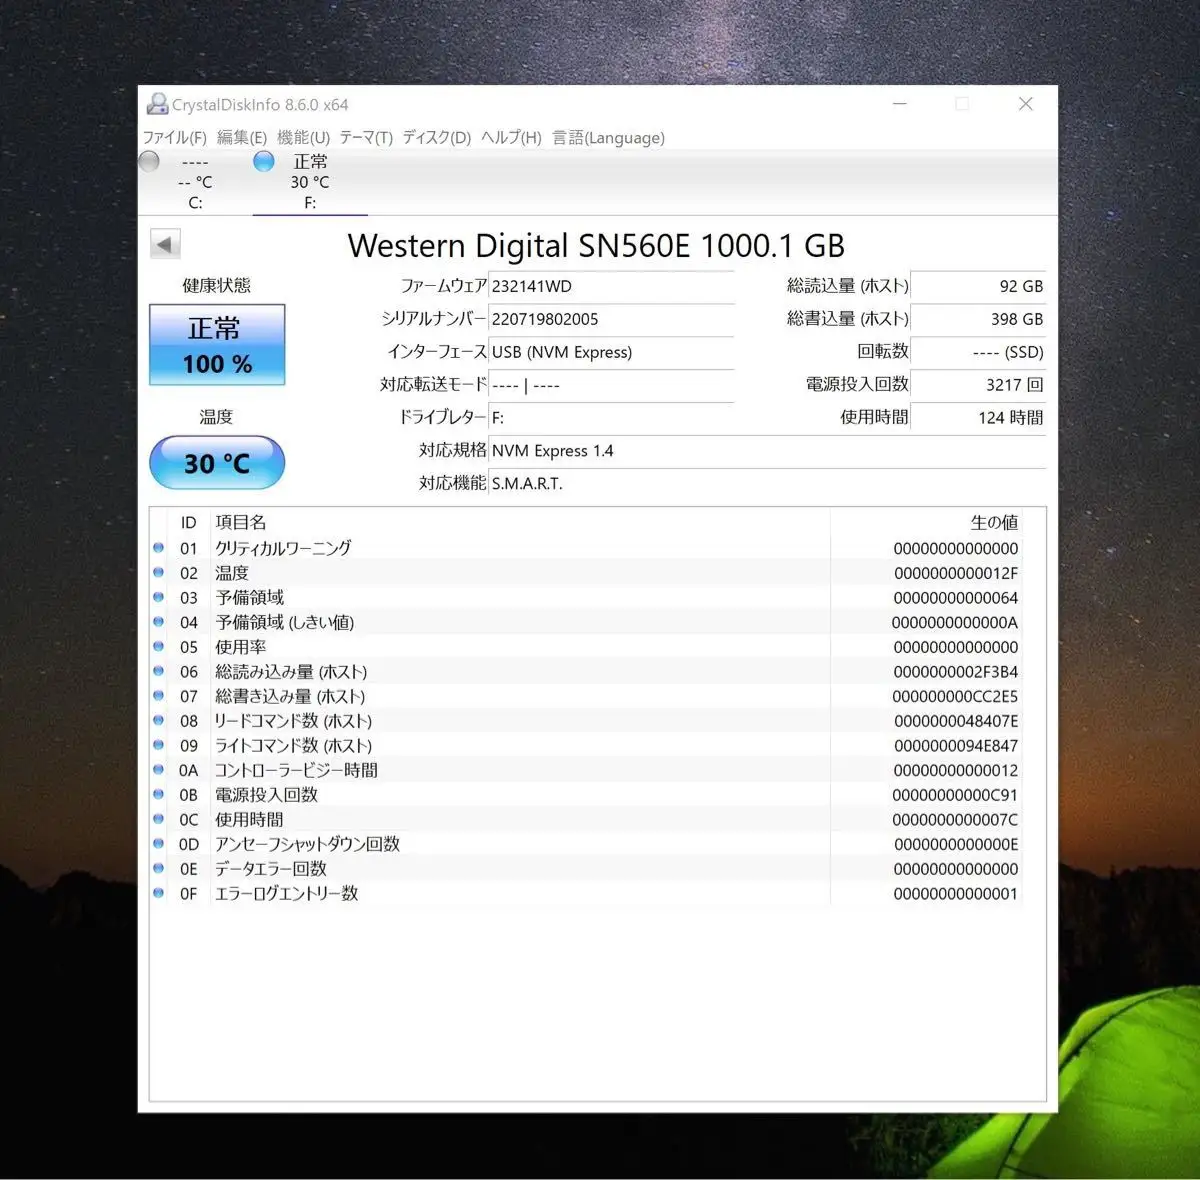
Task: Click status dot for 03 予備領域 row
Action: pyautogui.click(x=159, y=597)
